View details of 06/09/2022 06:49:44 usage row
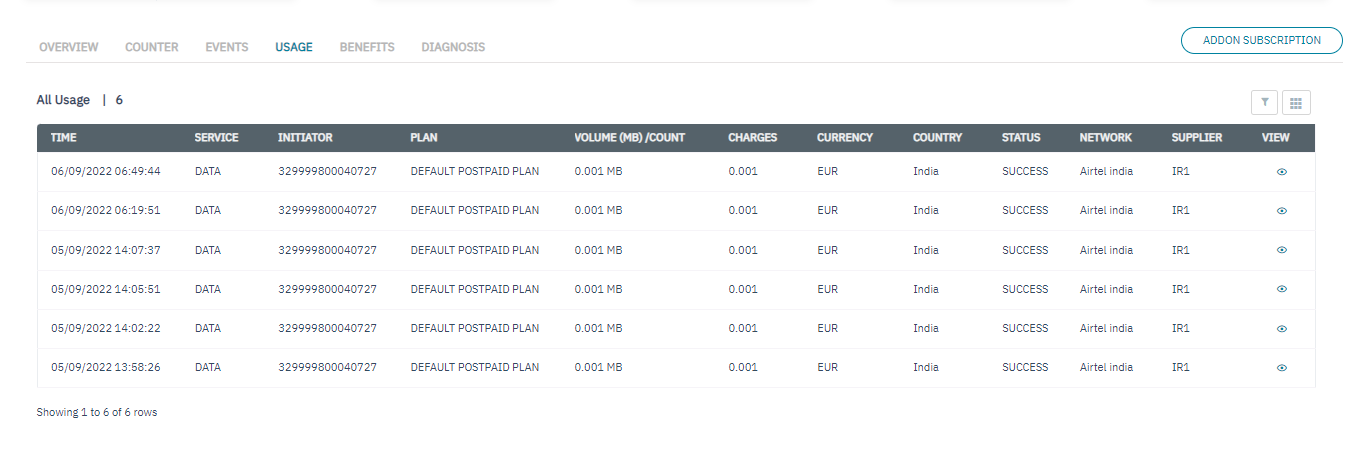Screen dimensions: 1353x453 click(x=1281, y=172)
